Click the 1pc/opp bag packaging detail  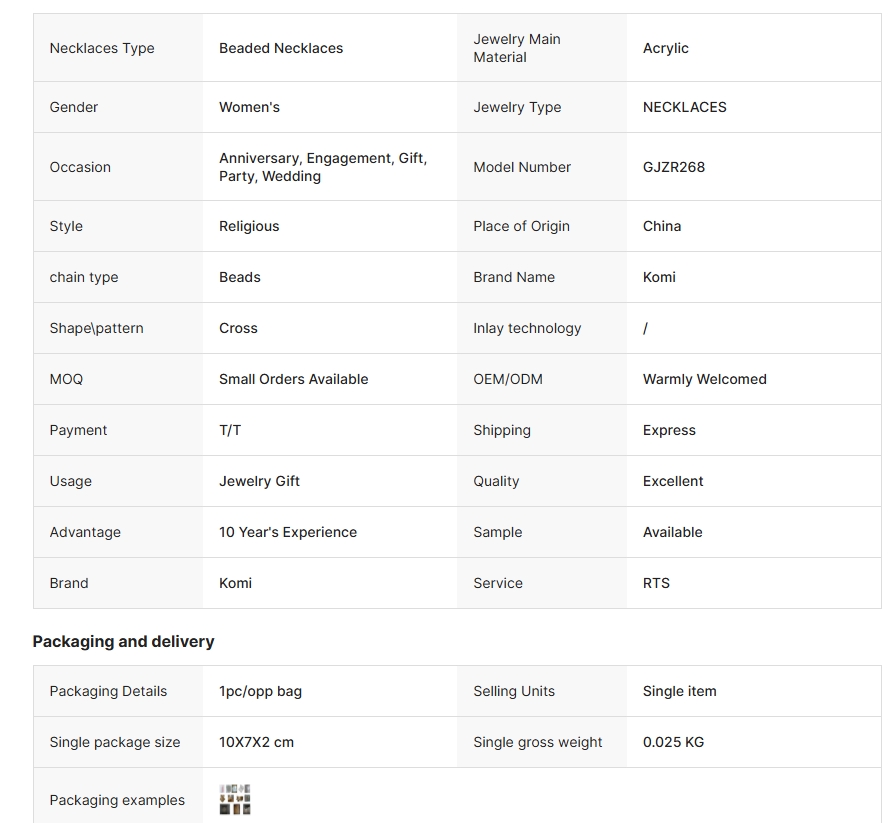pos(260,691)
